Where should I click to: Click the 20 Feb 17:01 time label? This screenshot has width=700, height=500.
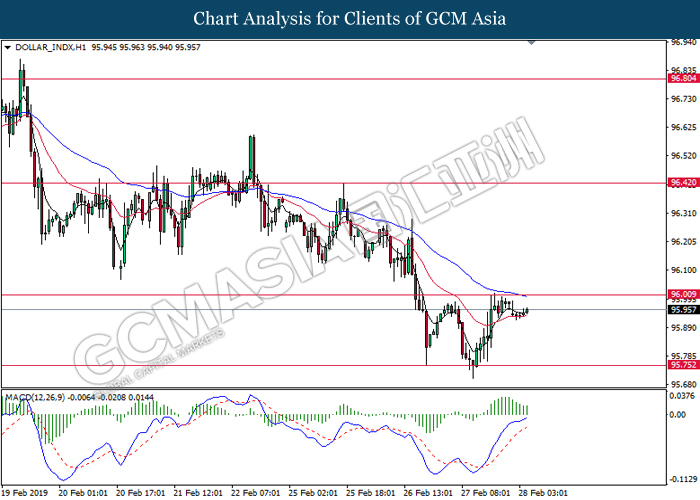coord(141,493)
